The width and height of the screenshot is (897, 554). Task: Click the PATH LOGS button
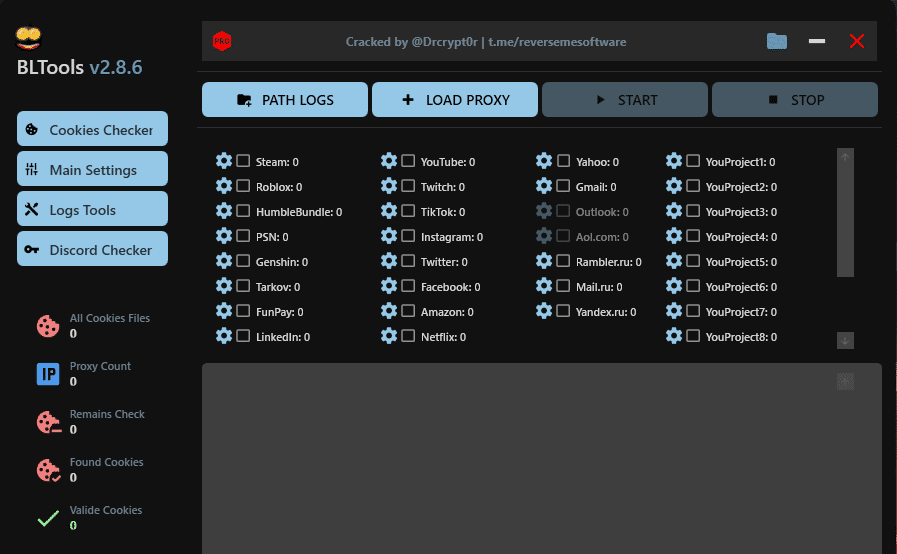tap(285, 100)
